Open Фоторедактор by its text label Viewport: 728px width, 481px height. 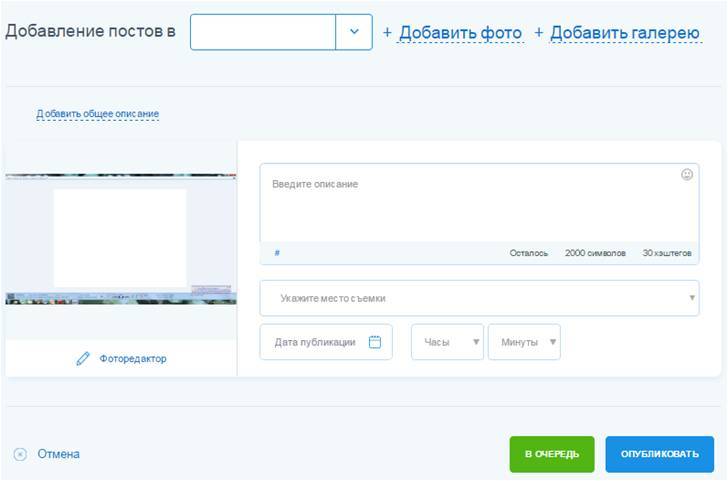[x=133, y=358]
